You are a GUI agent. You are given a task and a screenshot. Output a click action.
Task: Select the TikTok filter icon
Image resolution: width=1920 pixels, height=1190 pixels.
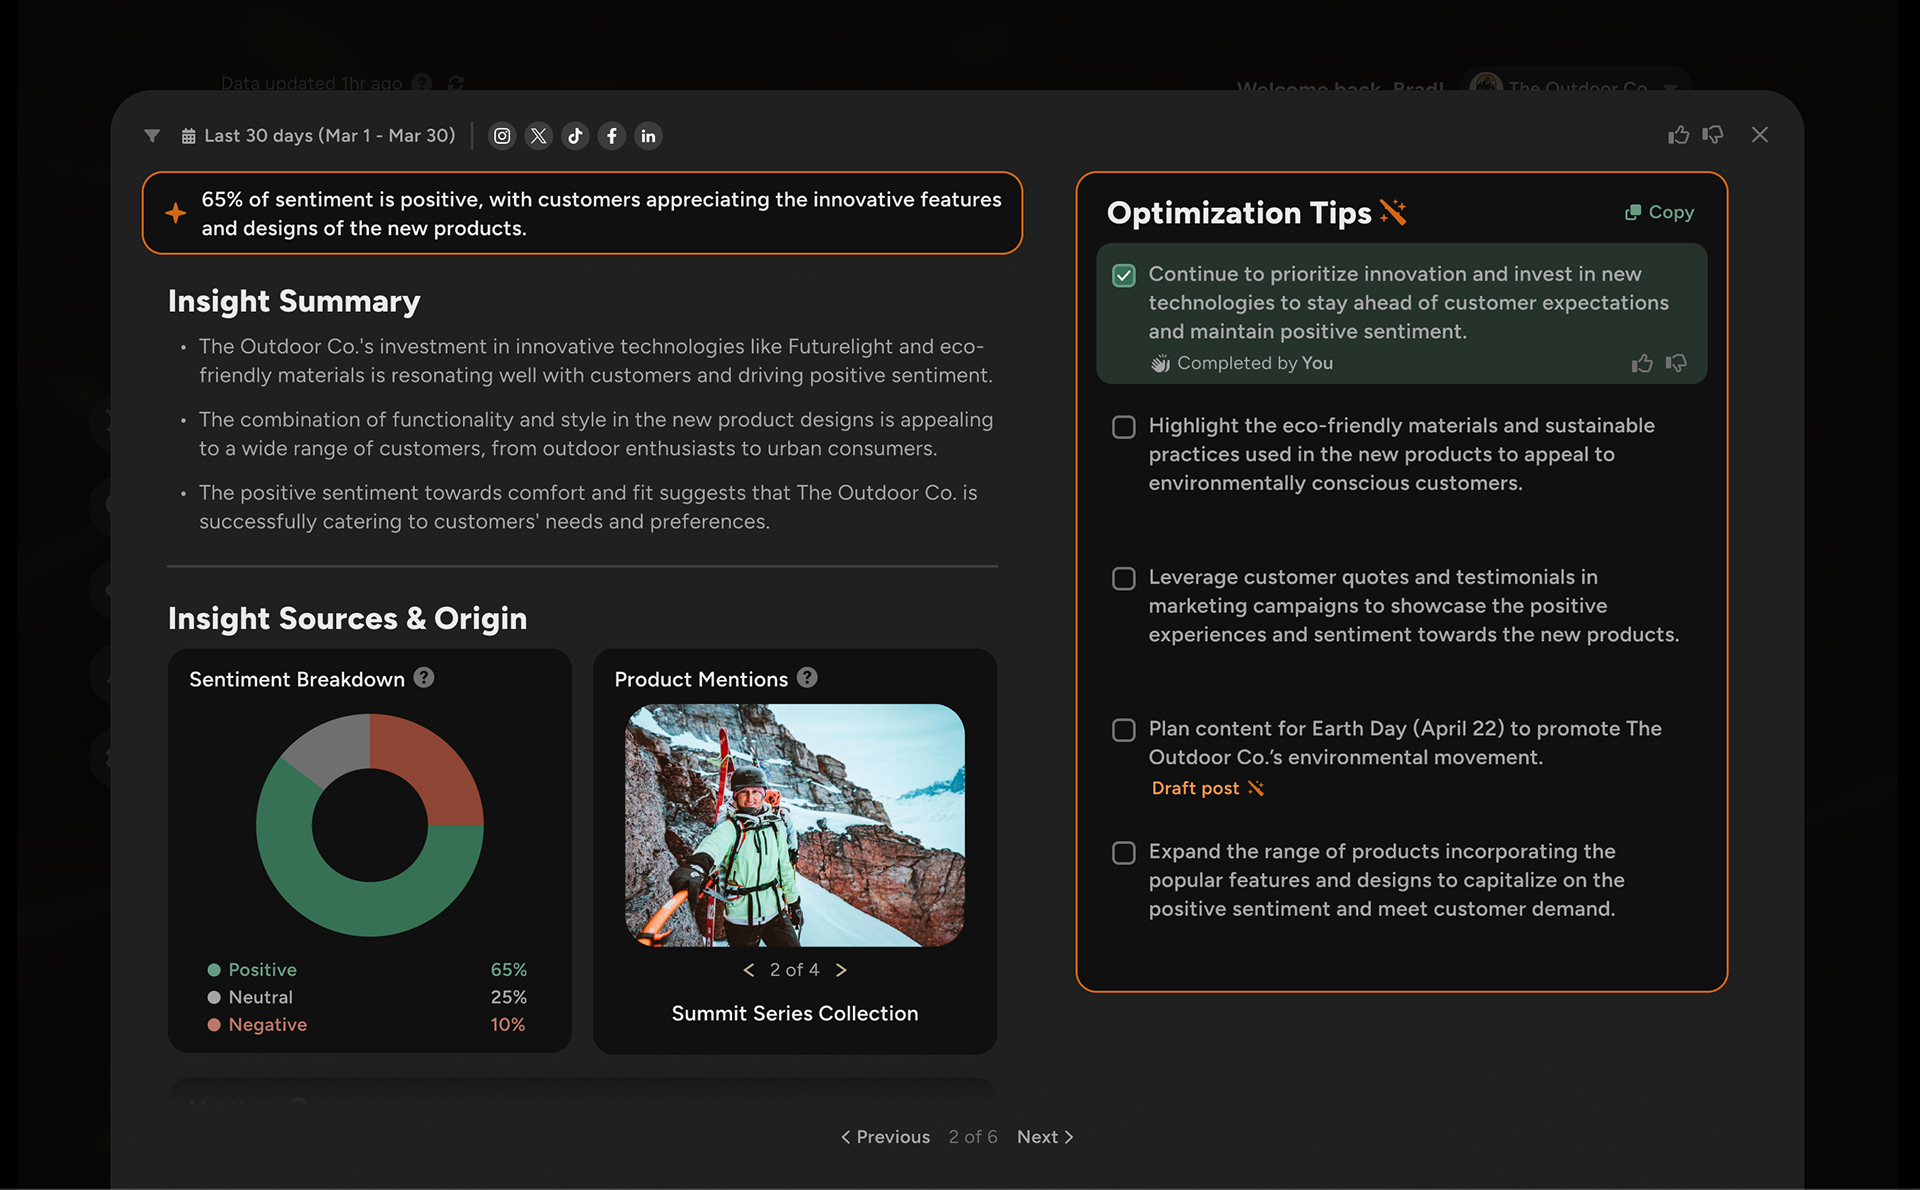point(575,136)
